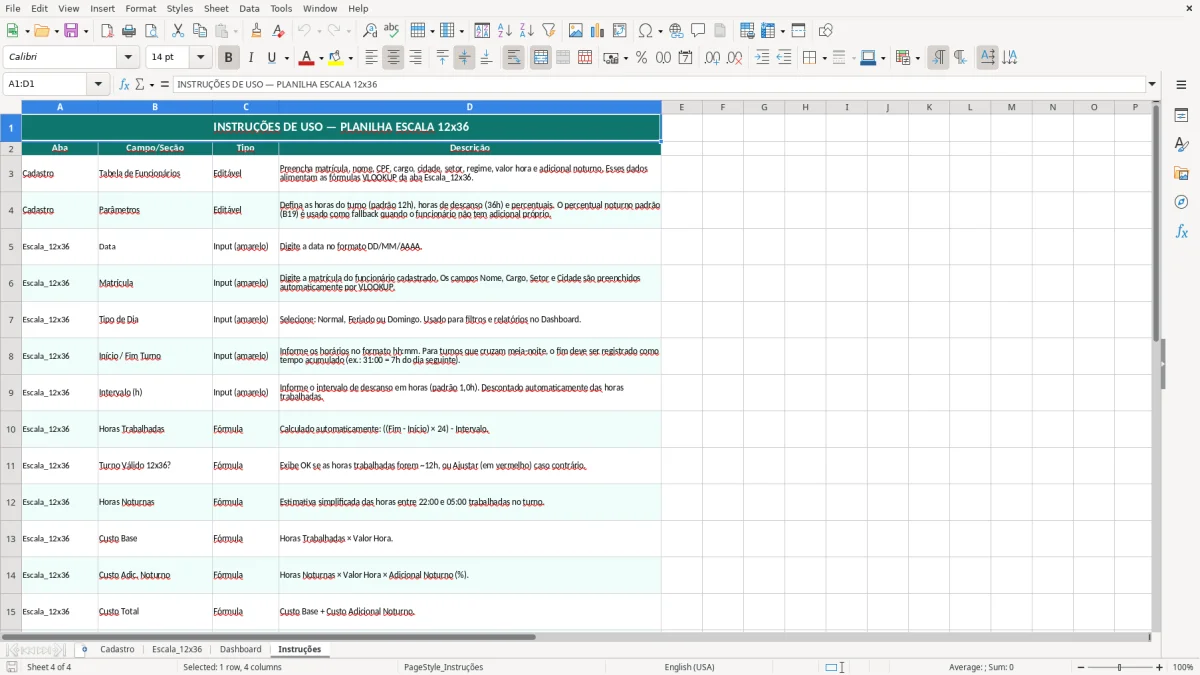The width and height of the screenshot is (1200, 675).
Task: Expand the Name Box dropdown arrow
Action: click(99, 84)
